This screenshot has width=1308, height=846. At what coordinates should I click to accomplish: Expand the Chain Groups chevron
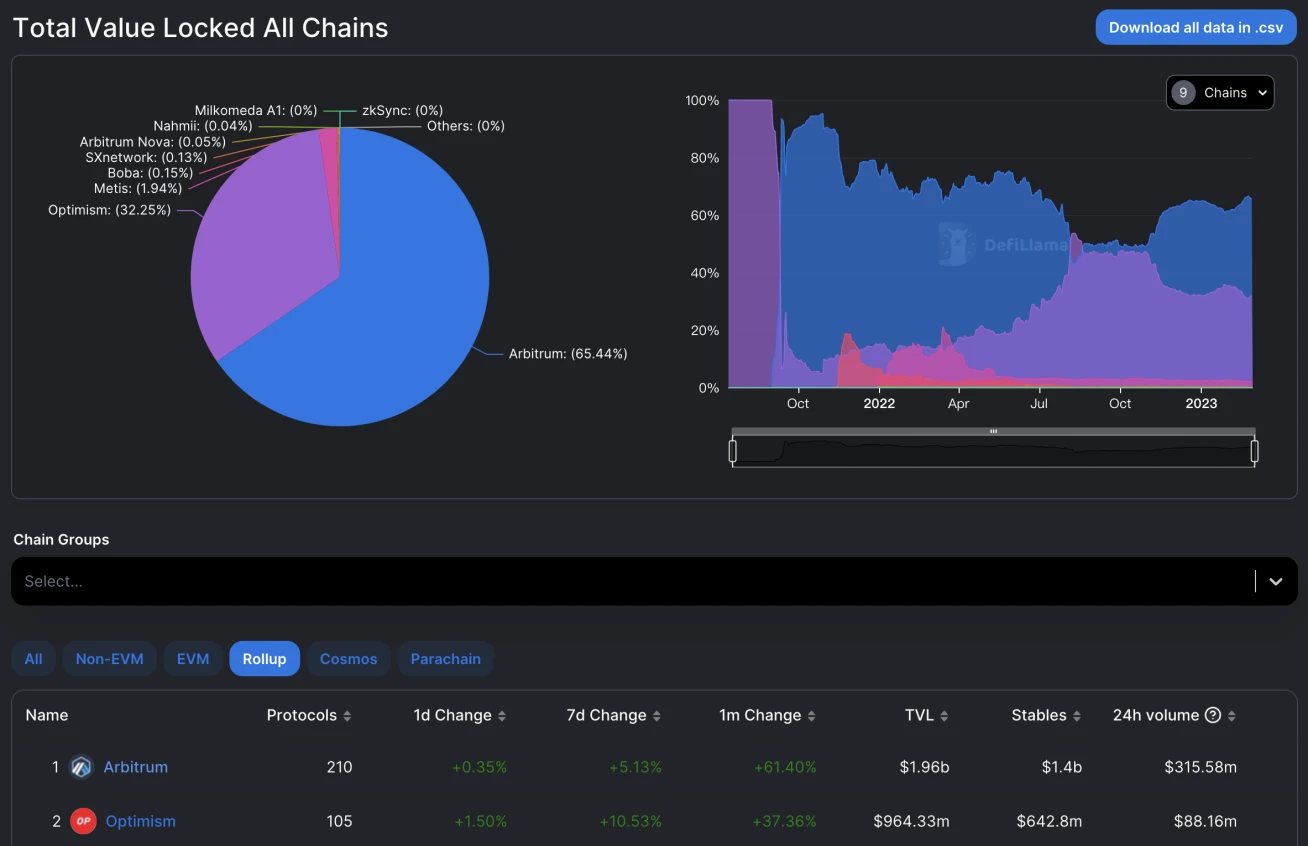point(1276,581)
